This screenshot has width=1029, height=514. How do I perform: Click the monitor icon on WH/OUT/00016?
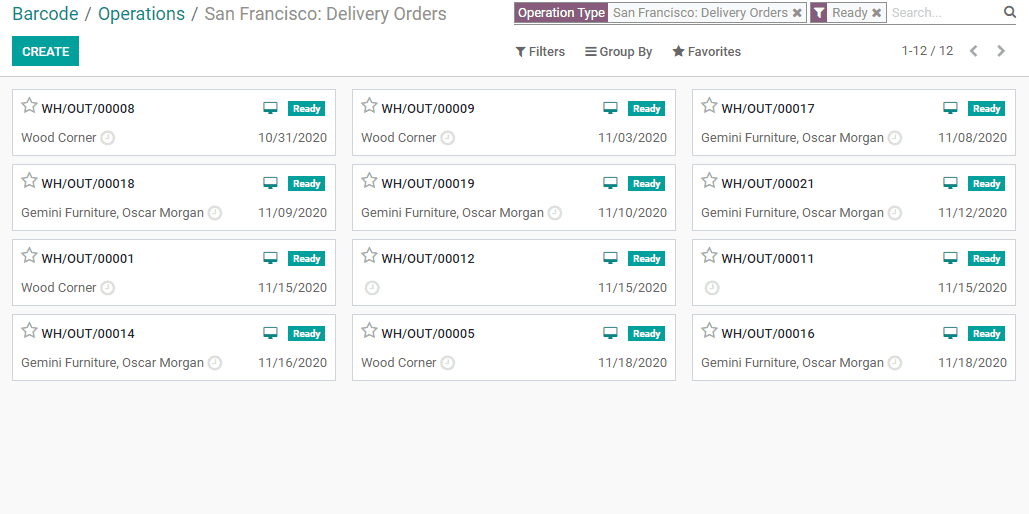tap(950, 333)
